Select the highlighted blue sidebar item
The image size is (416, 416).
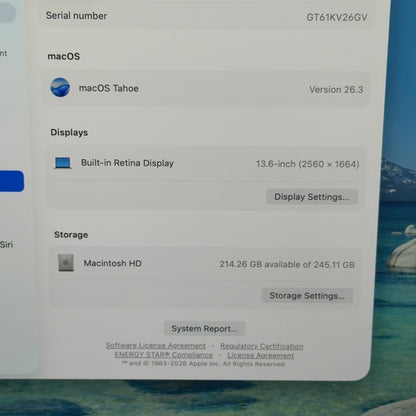(12, 181)
